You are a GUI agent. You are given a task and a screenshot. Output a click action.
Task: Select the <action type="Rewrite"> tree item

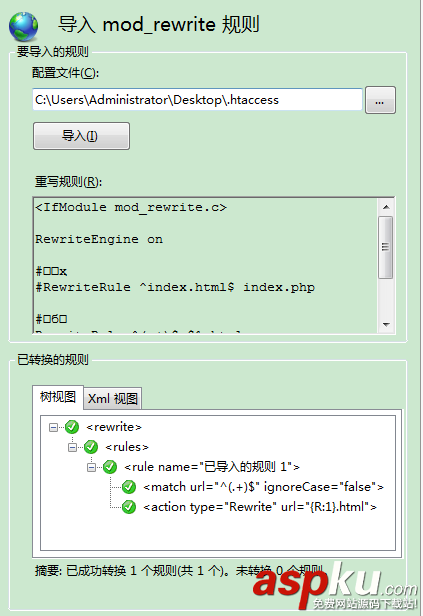click(x=260, y=507)
